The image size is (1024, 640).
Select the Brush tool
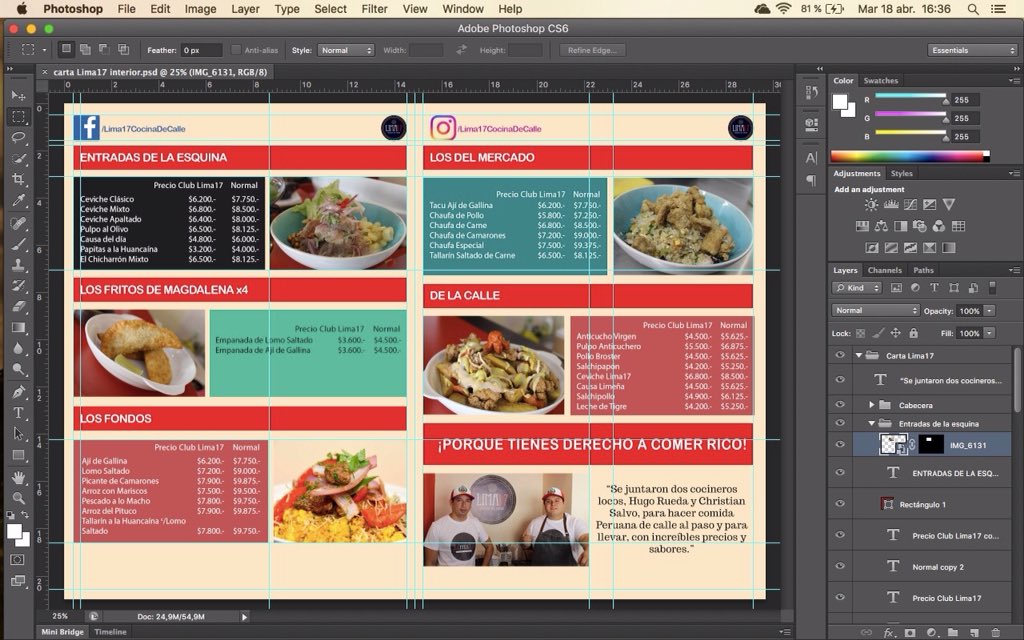click(18, 244)
